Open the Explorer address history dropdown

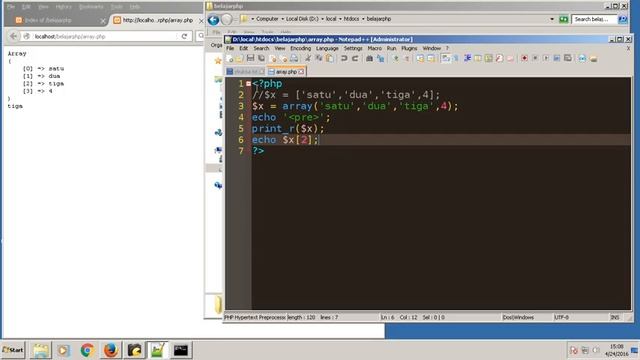click(552, 19)
